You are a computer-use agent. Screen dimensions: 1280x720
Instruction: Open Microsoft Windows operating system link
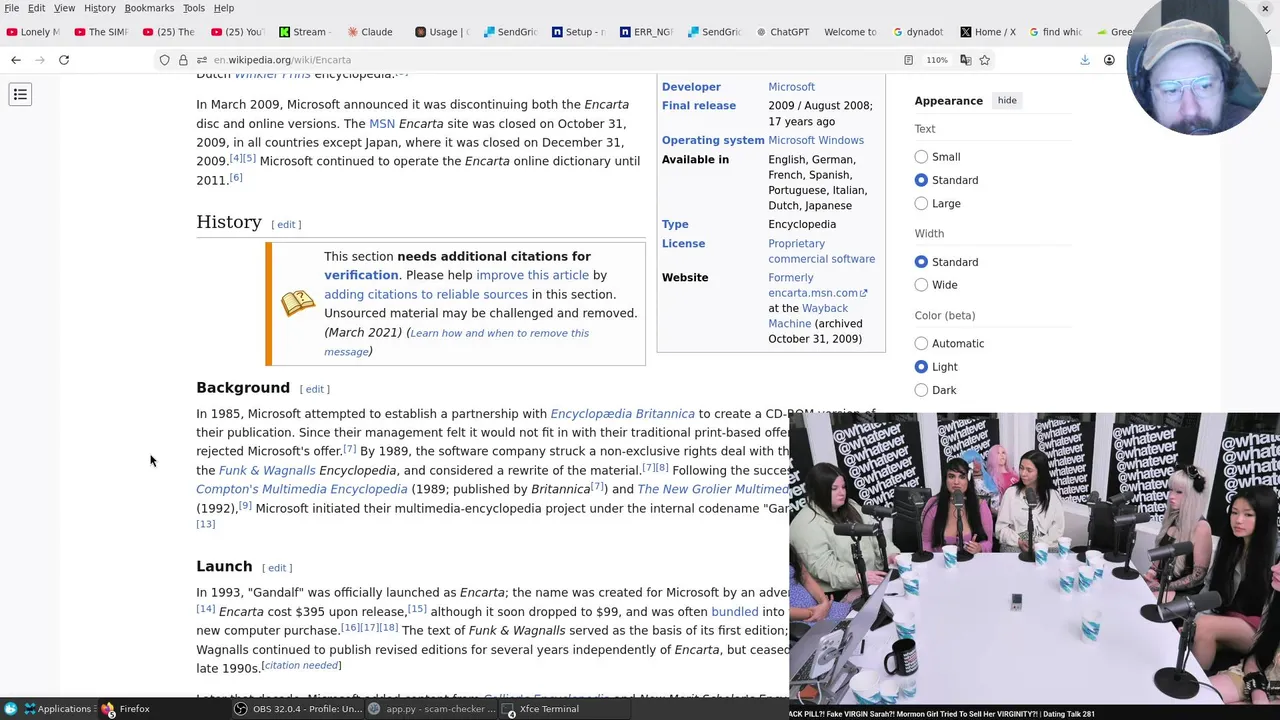[x=816, y=140]
